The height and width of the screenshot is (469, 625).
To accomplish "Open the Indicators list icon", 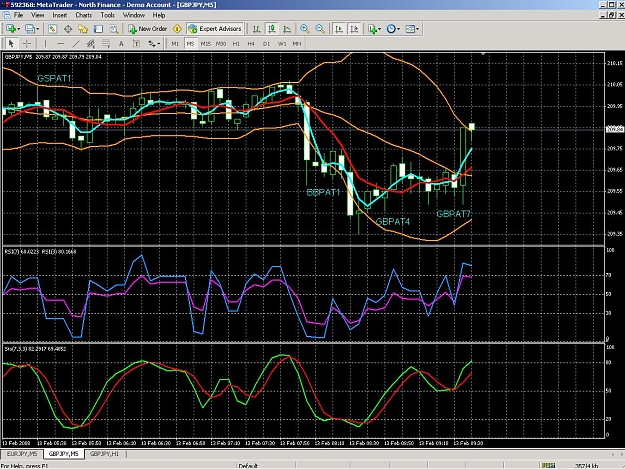I will pos(372,29).
